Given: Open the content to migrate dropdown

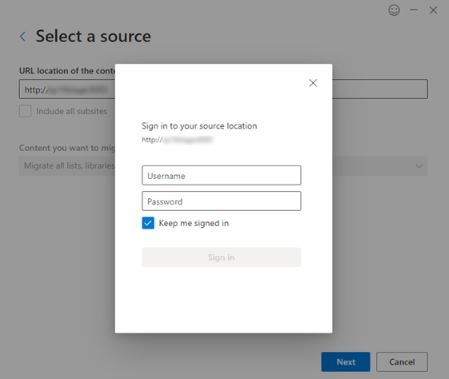Looking at the screenshot, I should coord(223,166).
